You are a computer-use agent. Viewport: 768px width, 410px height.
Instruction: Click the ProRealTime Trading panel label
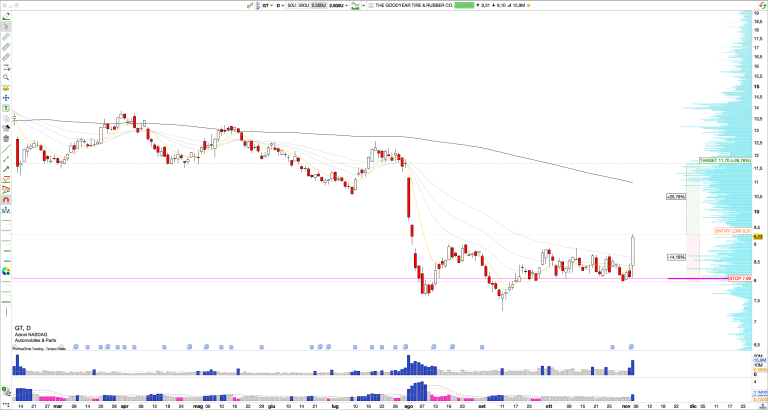[x=31, y=348]
